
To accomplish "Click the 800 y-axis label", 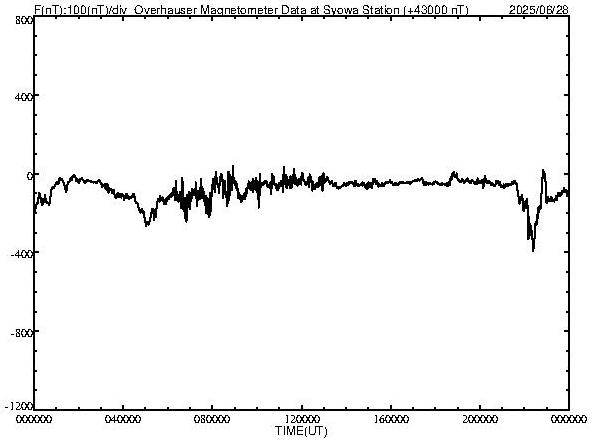I will pos(25,20).
